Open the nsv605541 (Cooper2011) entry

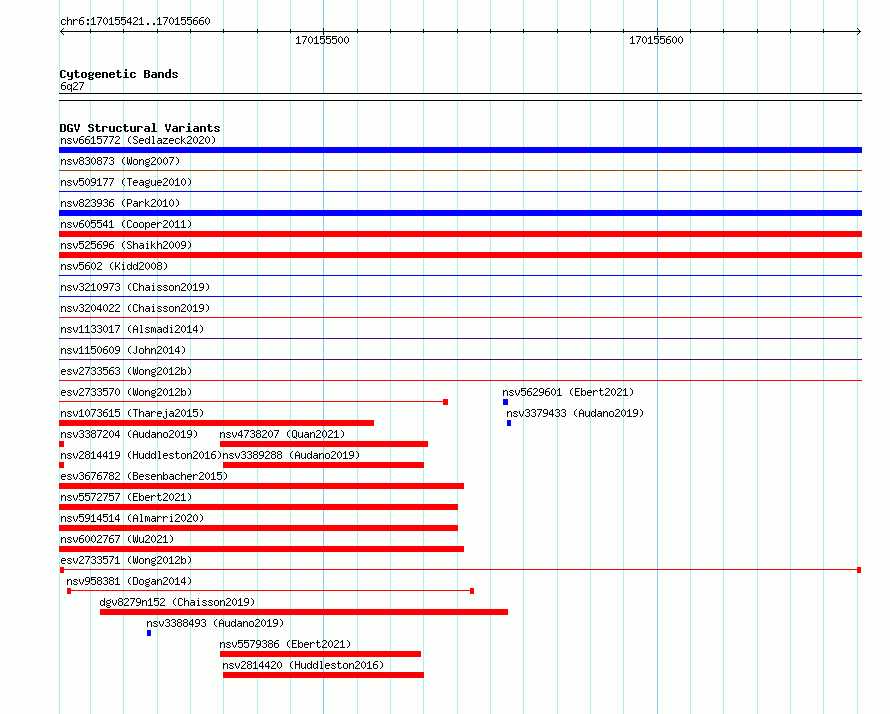126,224
